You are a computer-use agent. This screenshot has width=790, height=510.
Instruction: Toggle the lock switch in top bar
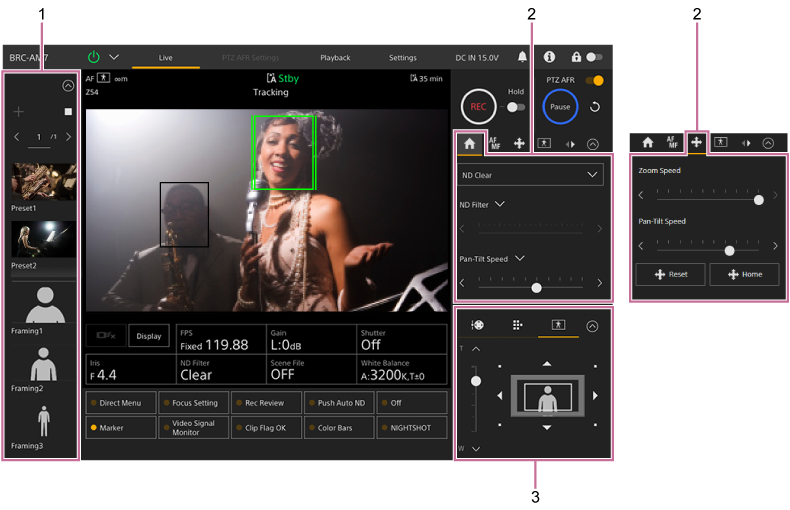coord(594,57)
